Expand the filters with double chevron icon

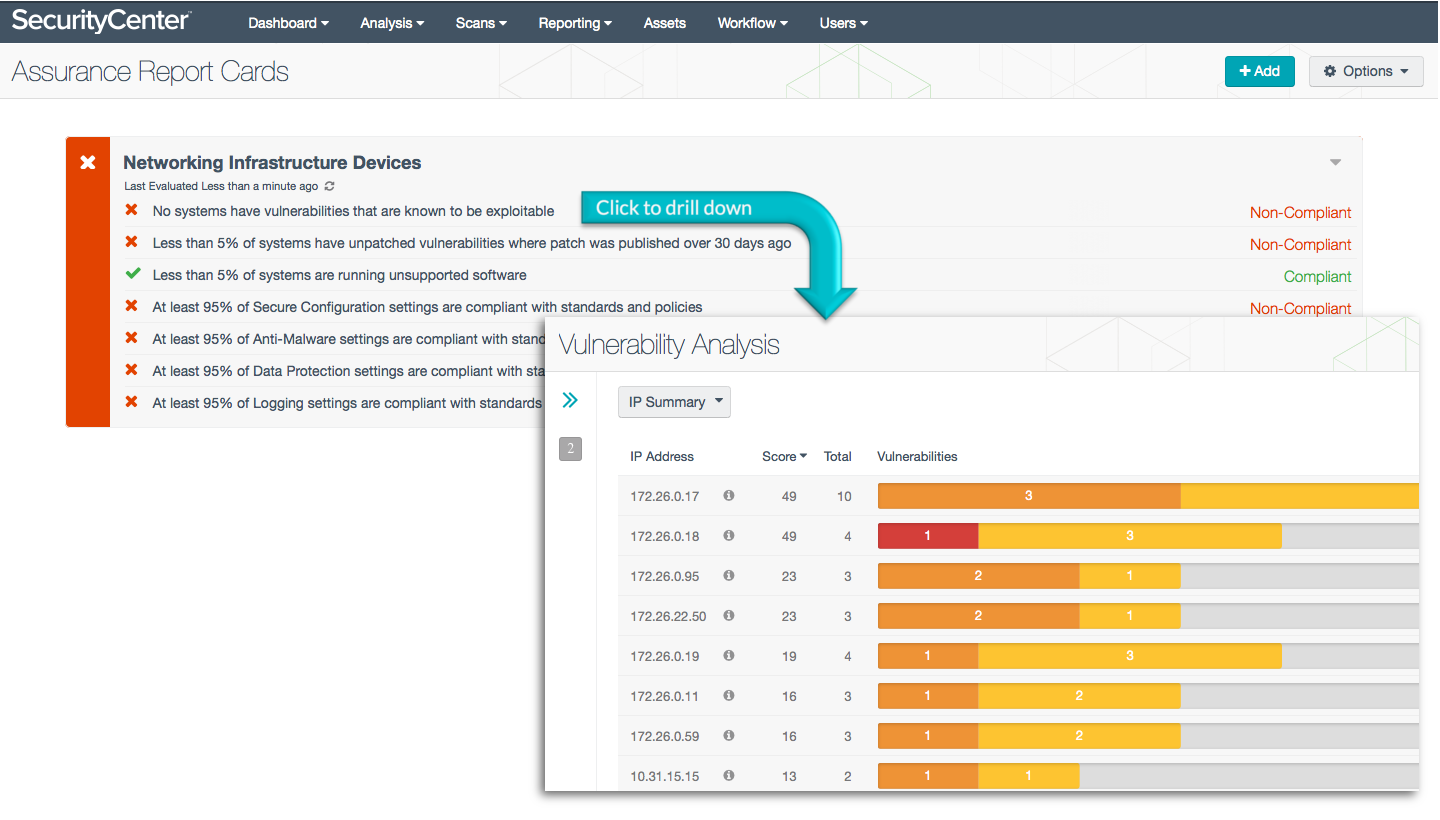click(x=570, y=400)
